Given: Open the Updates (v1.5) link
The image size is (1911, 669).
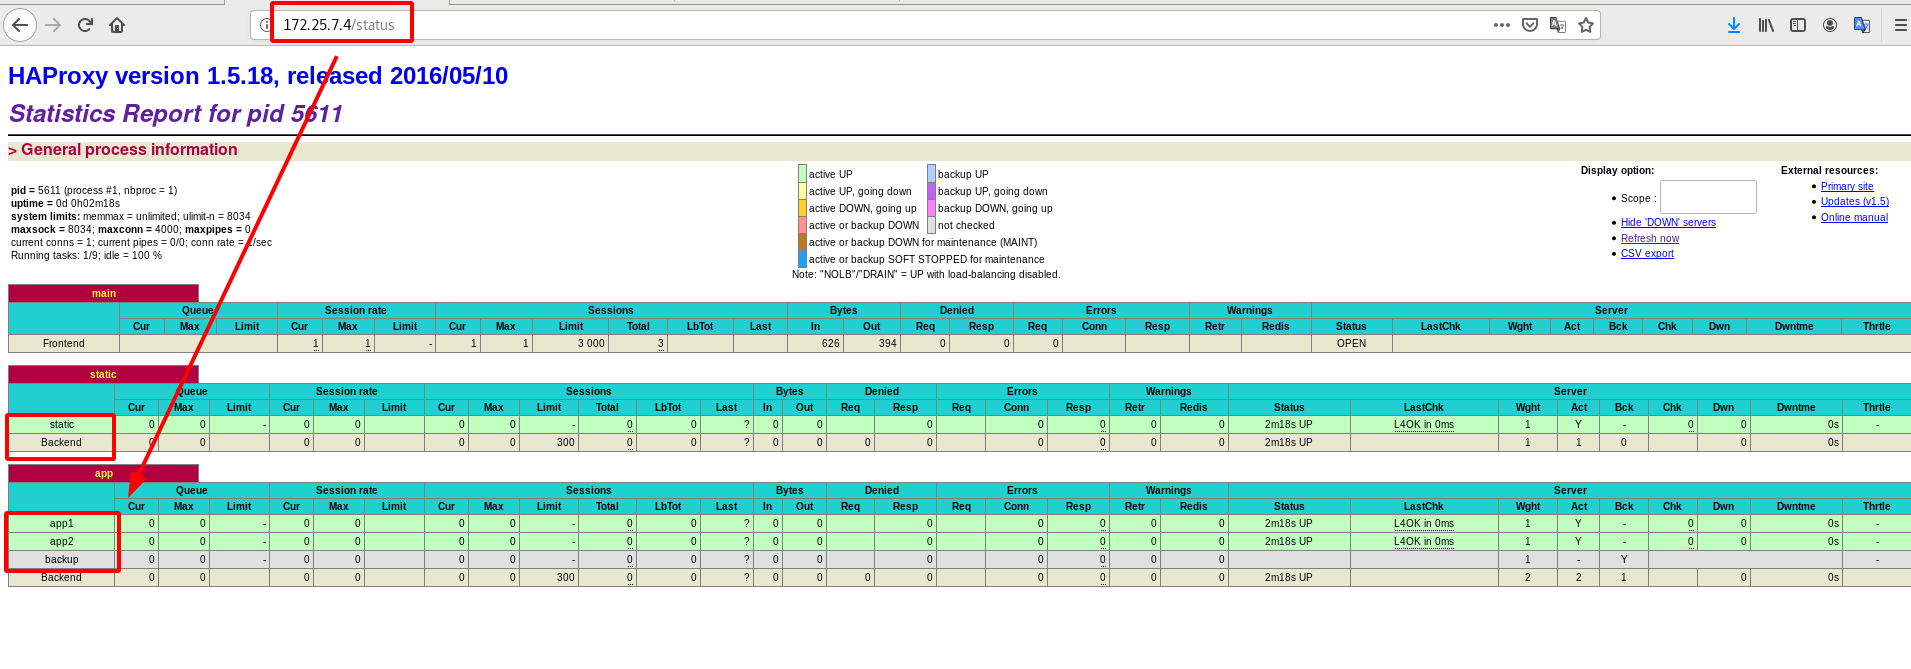Looking at the screenshot, I should click(1855, 201).
